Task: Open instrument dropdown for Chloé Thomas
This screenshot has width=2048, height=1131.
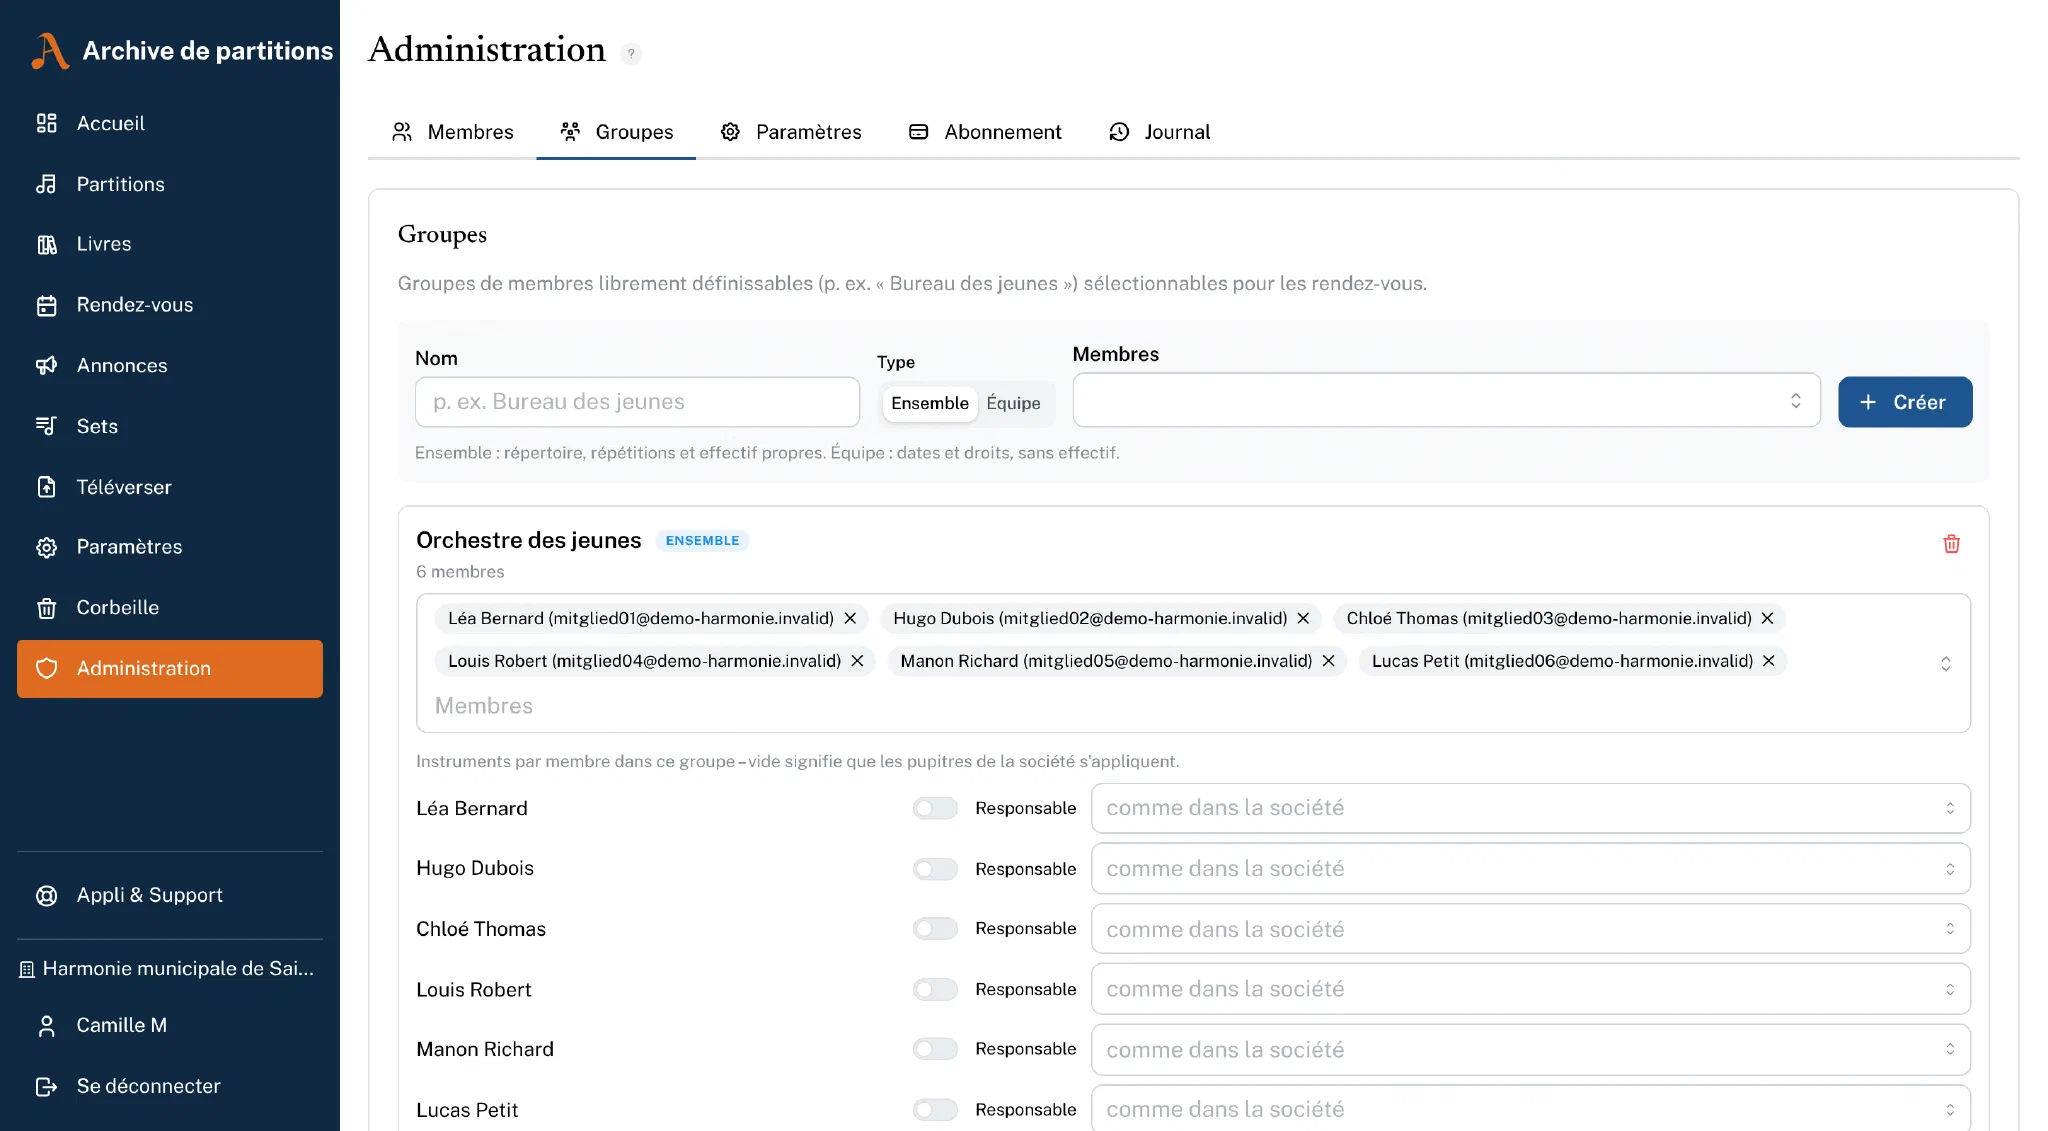Action: click(x=1530, y=929)
